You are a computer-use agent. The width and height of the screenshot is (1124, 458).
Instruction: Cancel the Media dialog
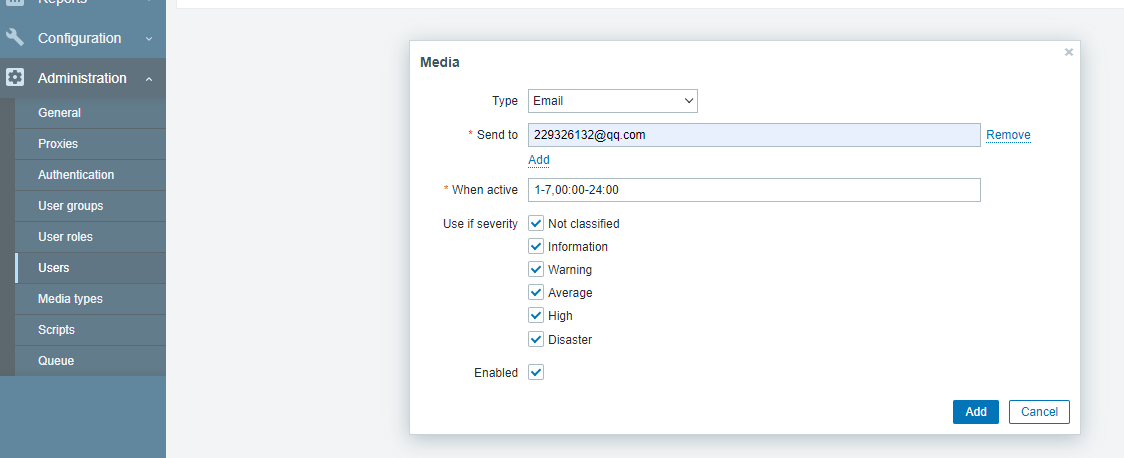coord(1039,412)
